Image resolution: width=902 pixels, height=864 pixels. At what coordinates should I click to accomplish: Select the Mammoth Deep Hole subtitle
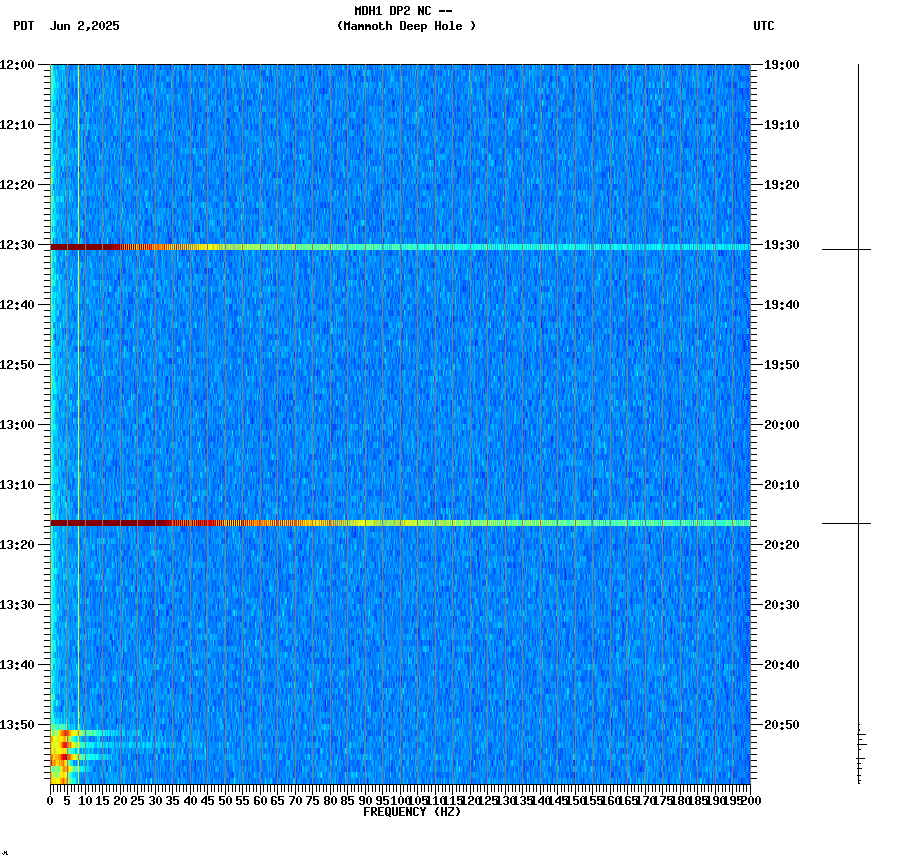(x=406, y=27)
